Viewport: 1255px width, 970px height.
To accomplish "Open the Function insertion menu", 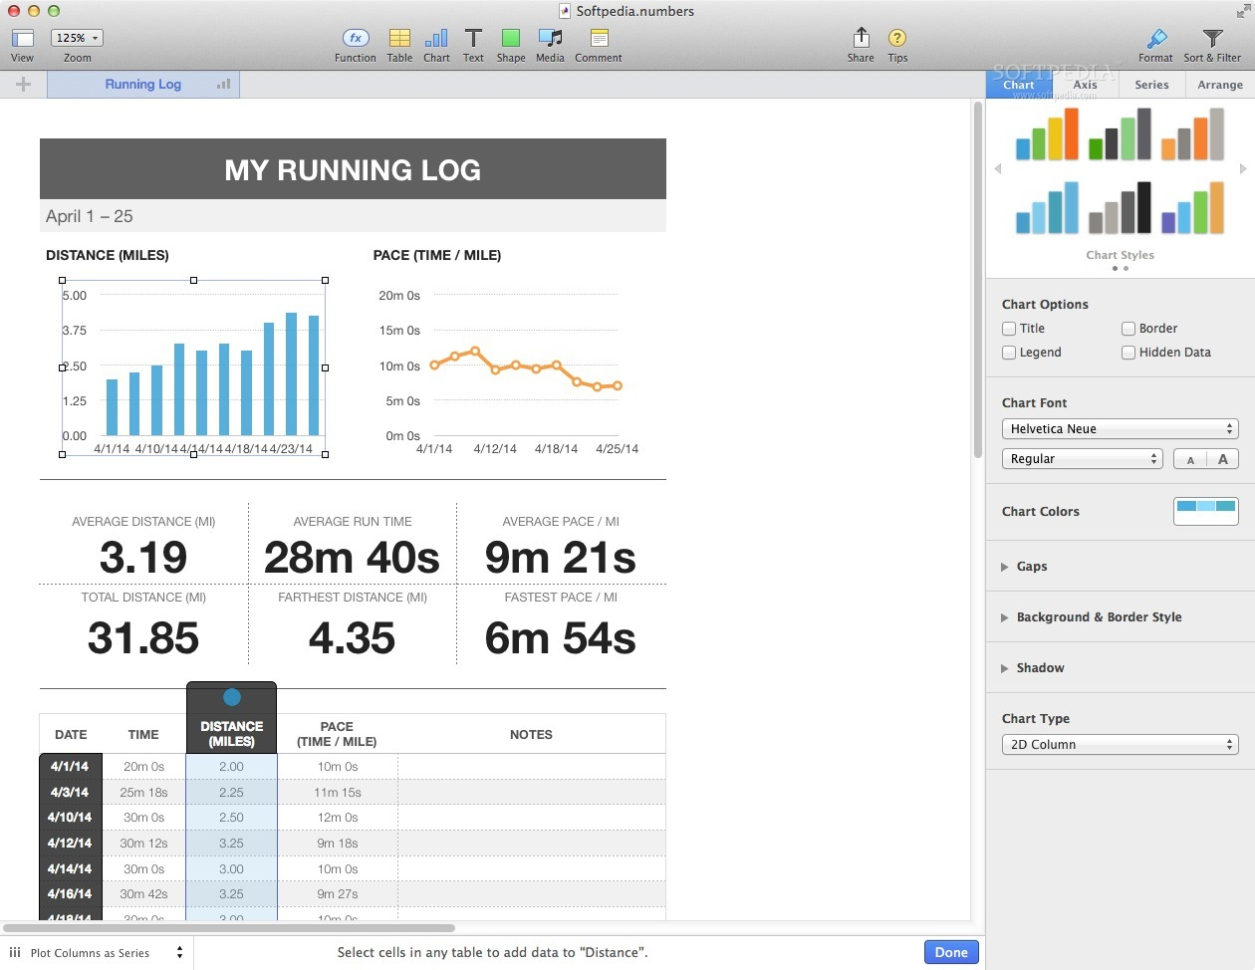I will pos(354,40).
